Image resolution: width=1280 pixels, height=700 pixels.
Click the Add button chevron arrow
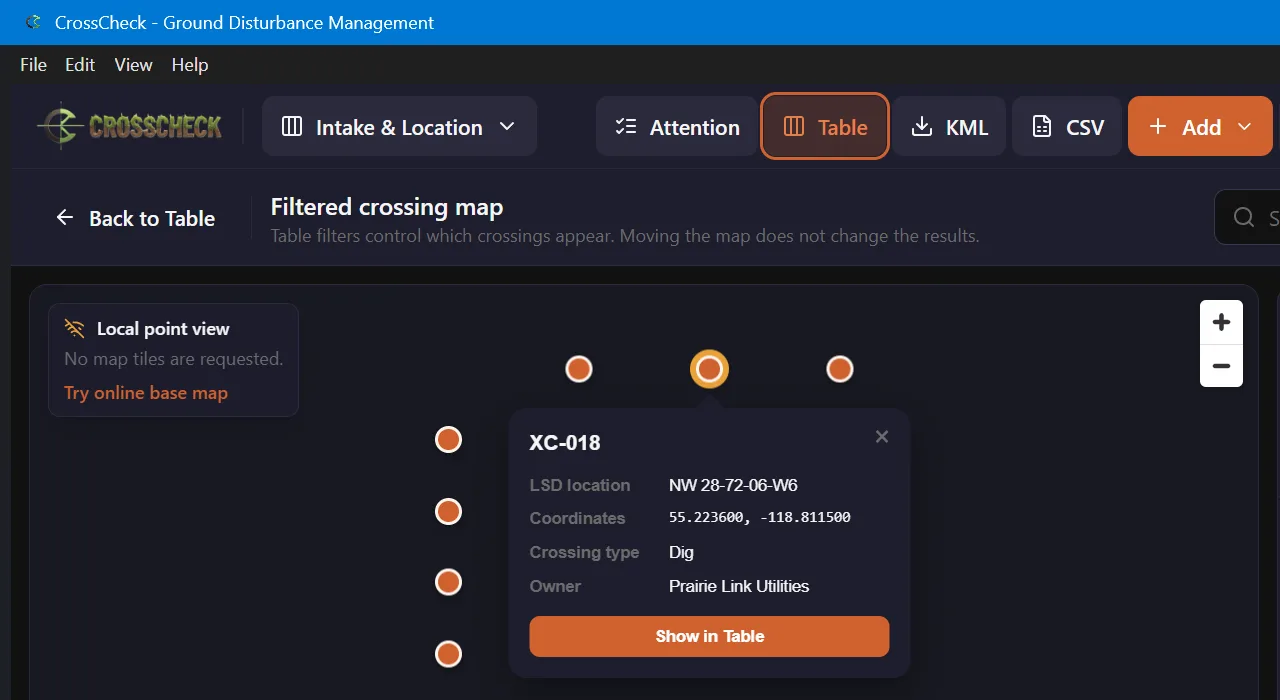tap(1245, 127)
